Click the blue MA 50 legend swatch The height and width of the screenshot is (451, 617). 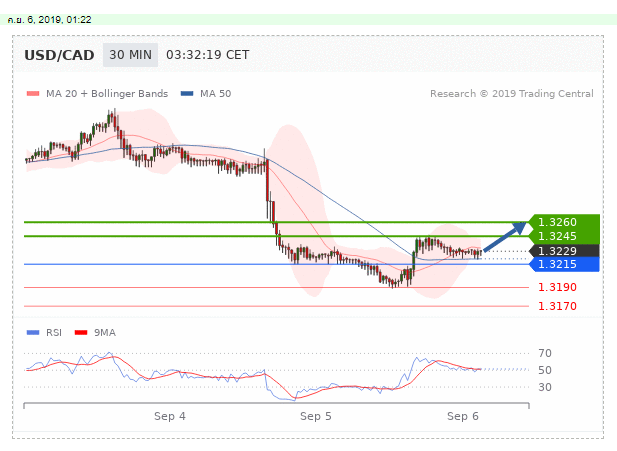187,94
